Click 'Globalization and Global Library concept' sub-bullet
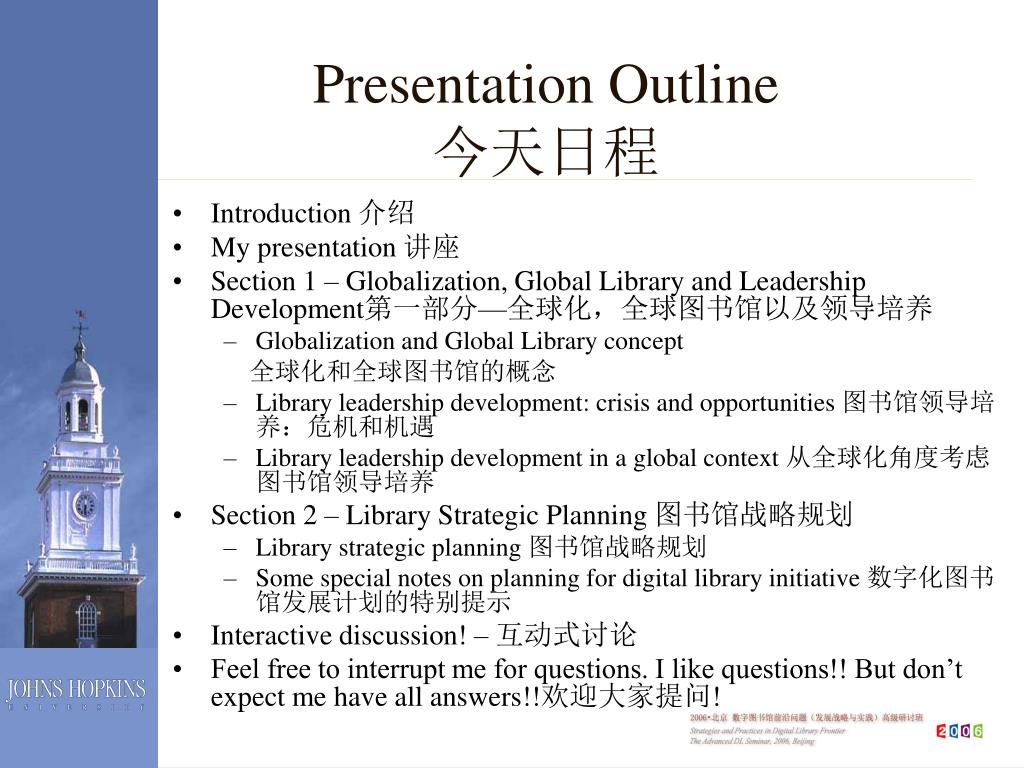The image size is (1024, 768). coord(469,341)
